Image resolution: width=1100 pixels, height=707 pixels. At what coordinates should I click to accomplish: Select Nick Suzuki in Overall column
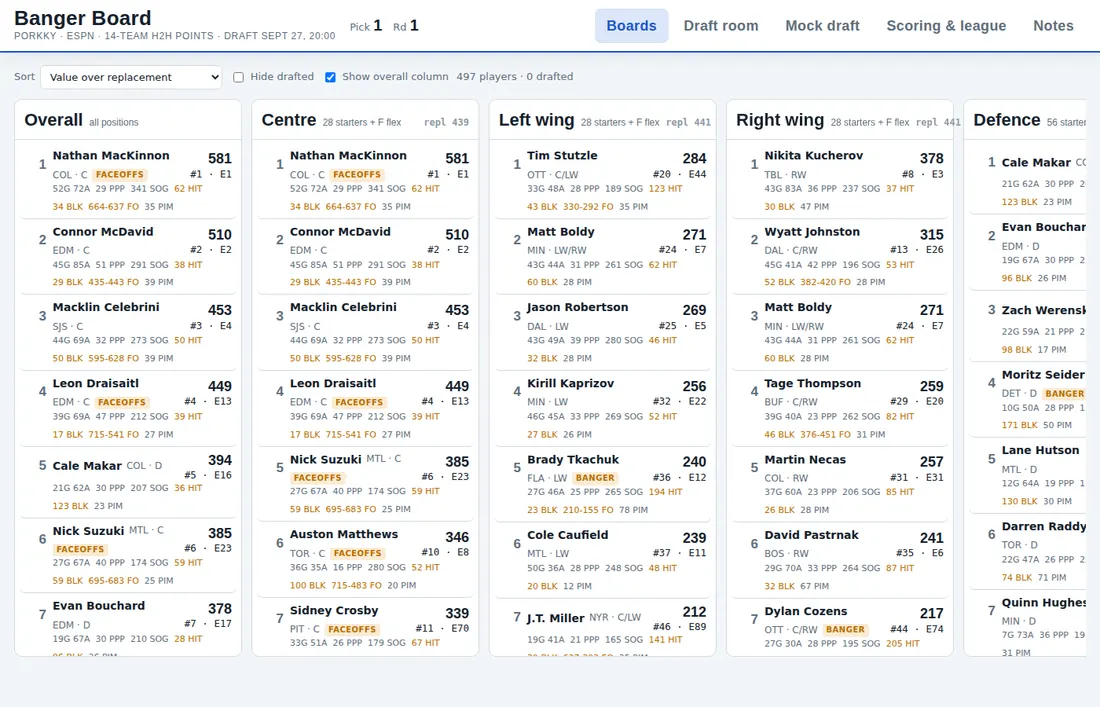click(x=128, y=555)
